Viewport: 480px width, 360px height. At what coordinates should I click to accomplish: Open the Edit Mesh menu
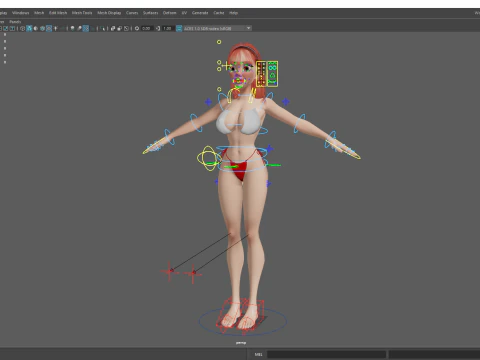pyautogui.click(x=58, y=13)
